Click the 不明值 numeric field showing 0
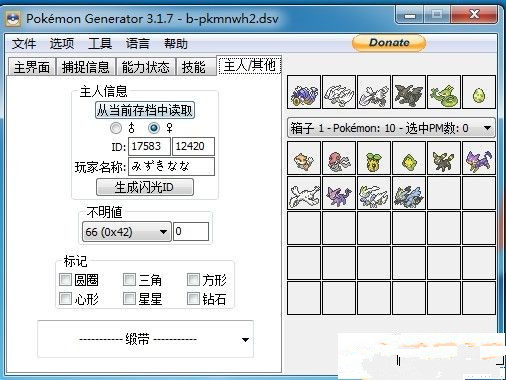The height and width of the screenshot is (380, 506). pyautogui.click(x=191, y=231)
